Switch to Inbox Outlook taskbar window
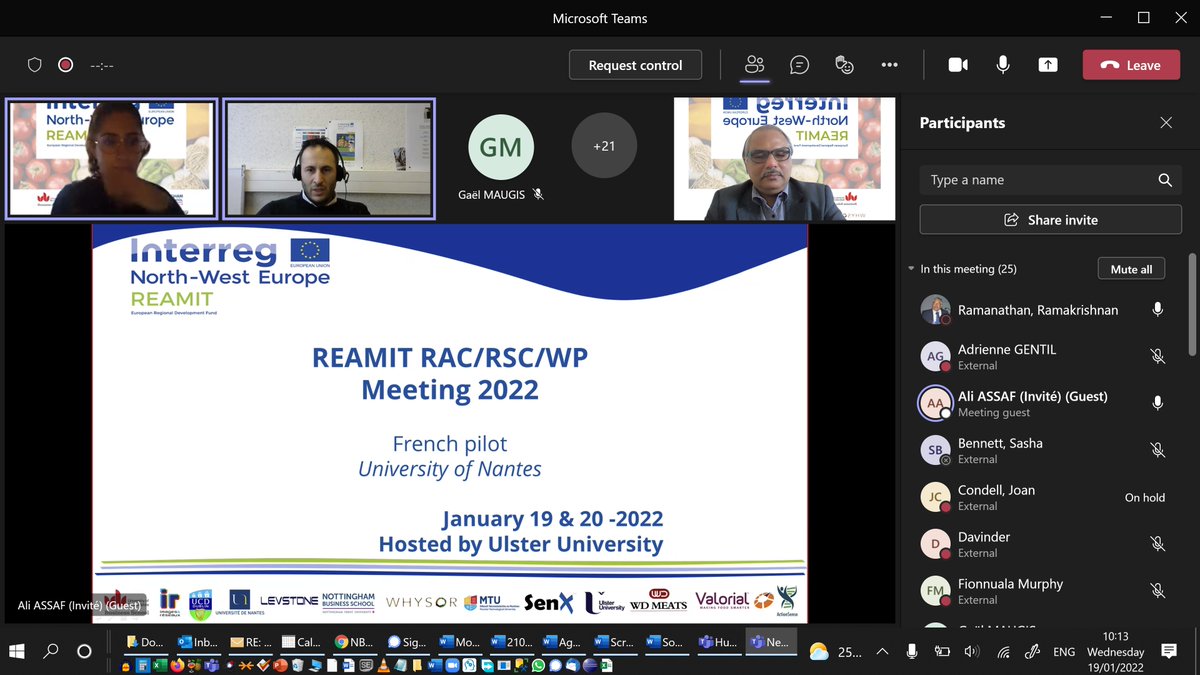This screenshot has height=675, width=1200. (198, 642)
